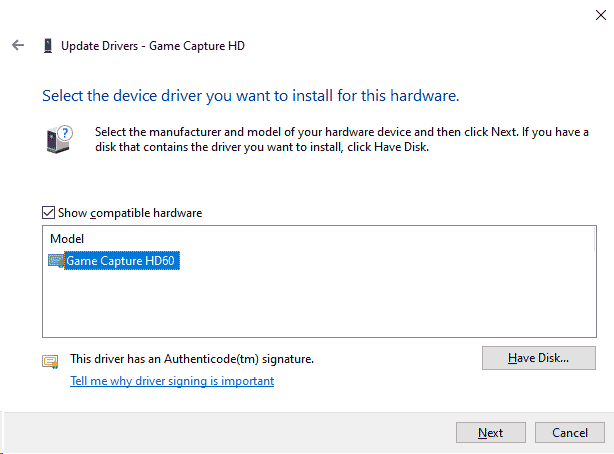Click the Update Drivers - Game Capture HD title
The height and width of the screenshot is (454, 614).
[153, 46]
